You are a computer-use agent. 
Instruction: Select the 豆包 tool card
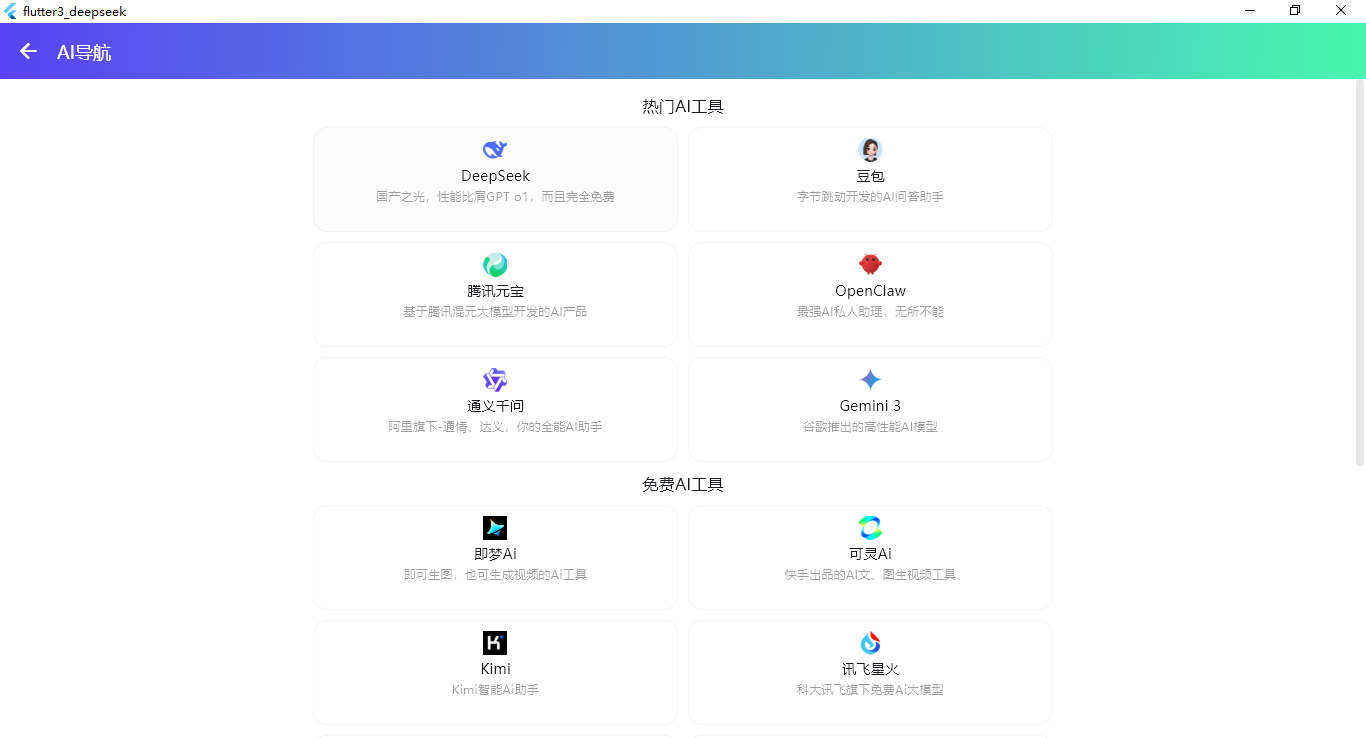tap(870, 179)
